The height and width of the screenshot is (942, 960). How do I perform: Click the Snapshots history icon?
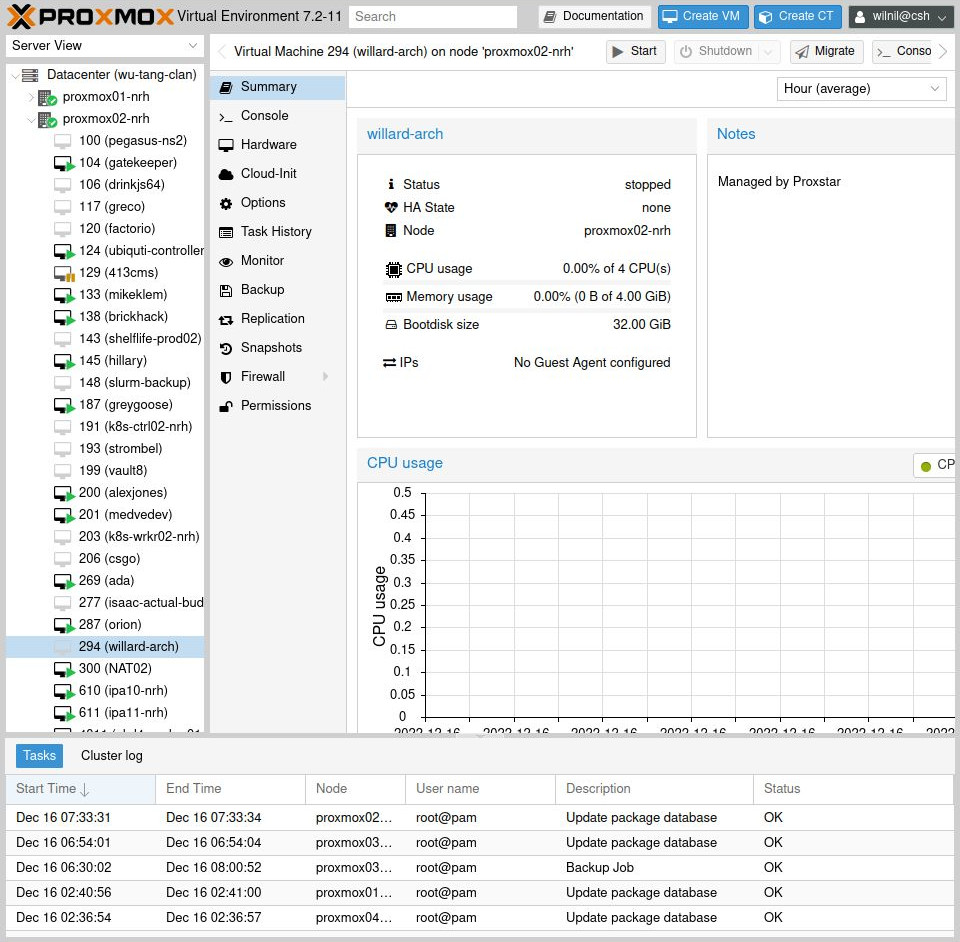coord(226,348)
